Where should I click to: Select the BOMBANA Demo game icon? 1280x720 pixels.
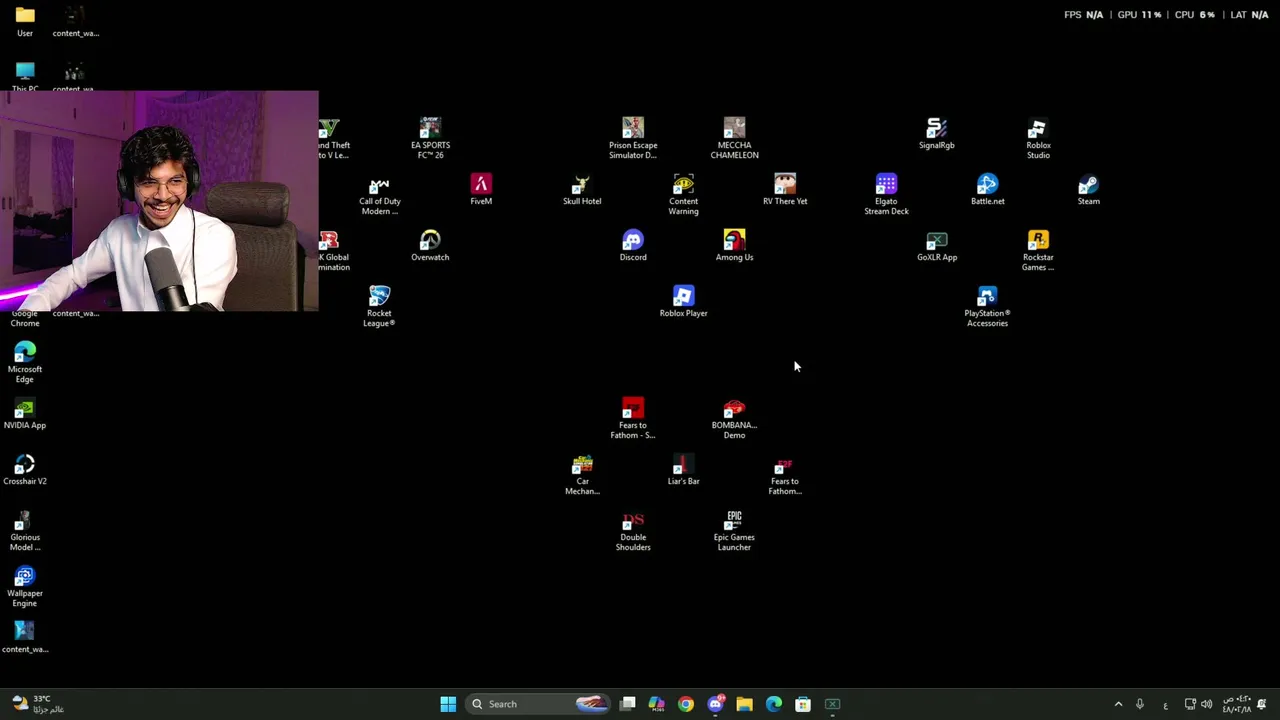click(x=734, y=418)
